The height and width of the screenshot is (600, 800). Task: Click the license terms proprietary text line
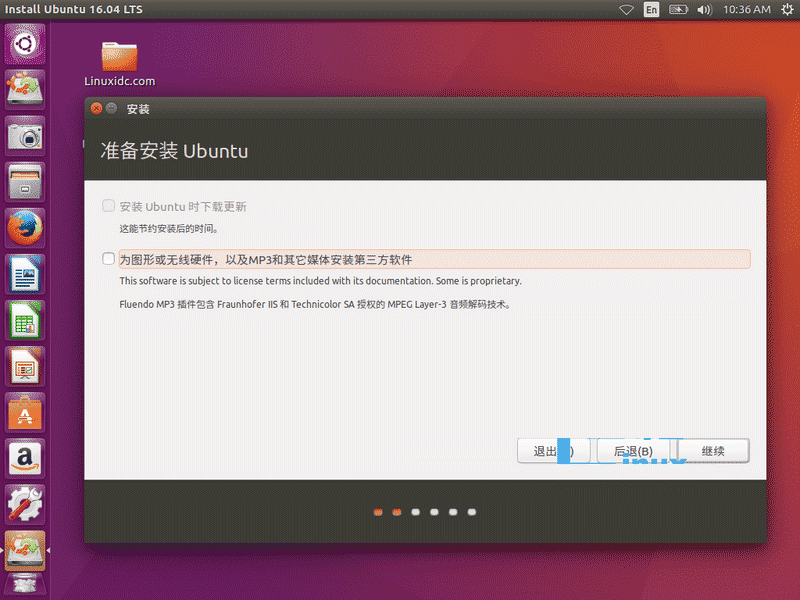pyautogui.click(x=320, y=281)
